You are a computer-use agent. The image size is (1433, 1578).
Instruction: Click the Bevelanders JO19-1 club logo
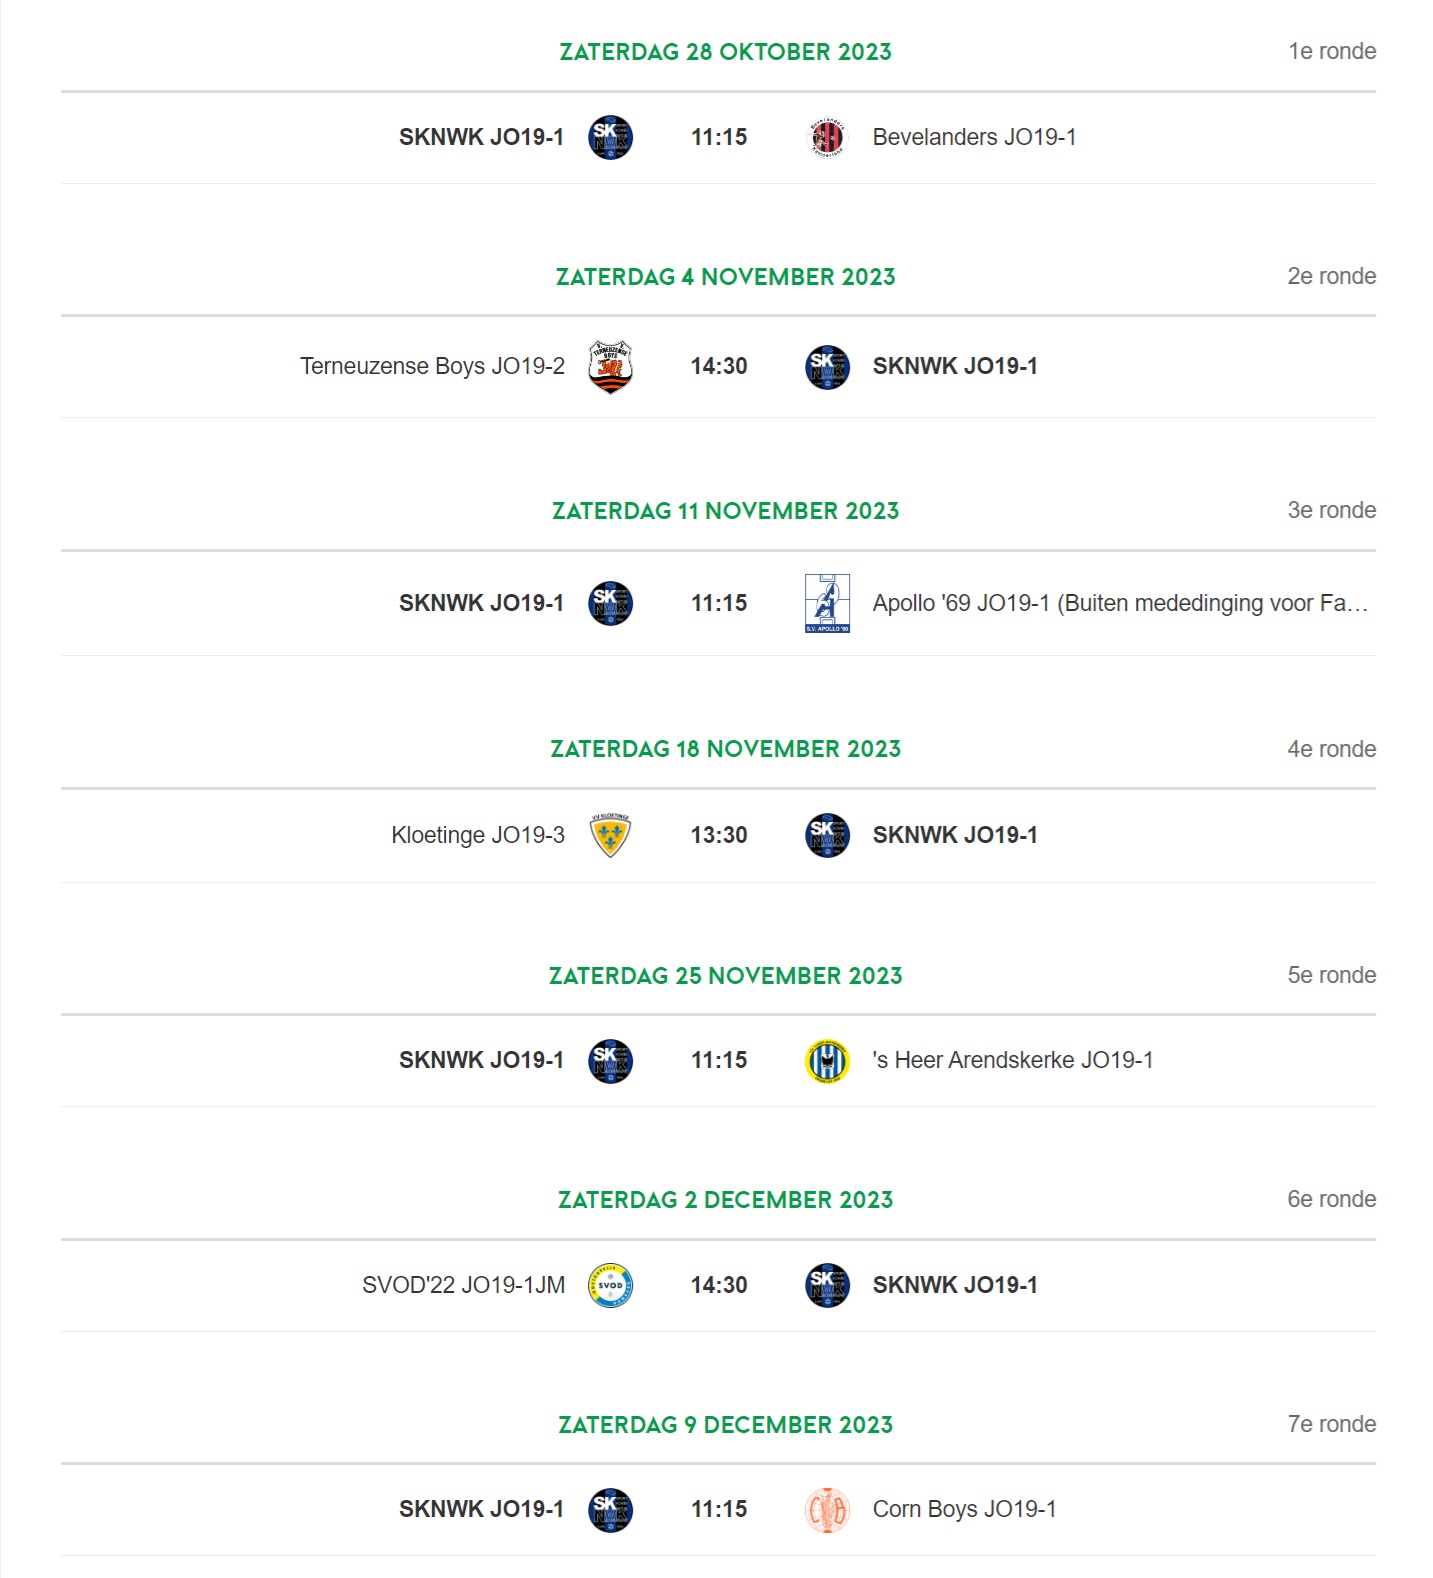click(827, 138)
